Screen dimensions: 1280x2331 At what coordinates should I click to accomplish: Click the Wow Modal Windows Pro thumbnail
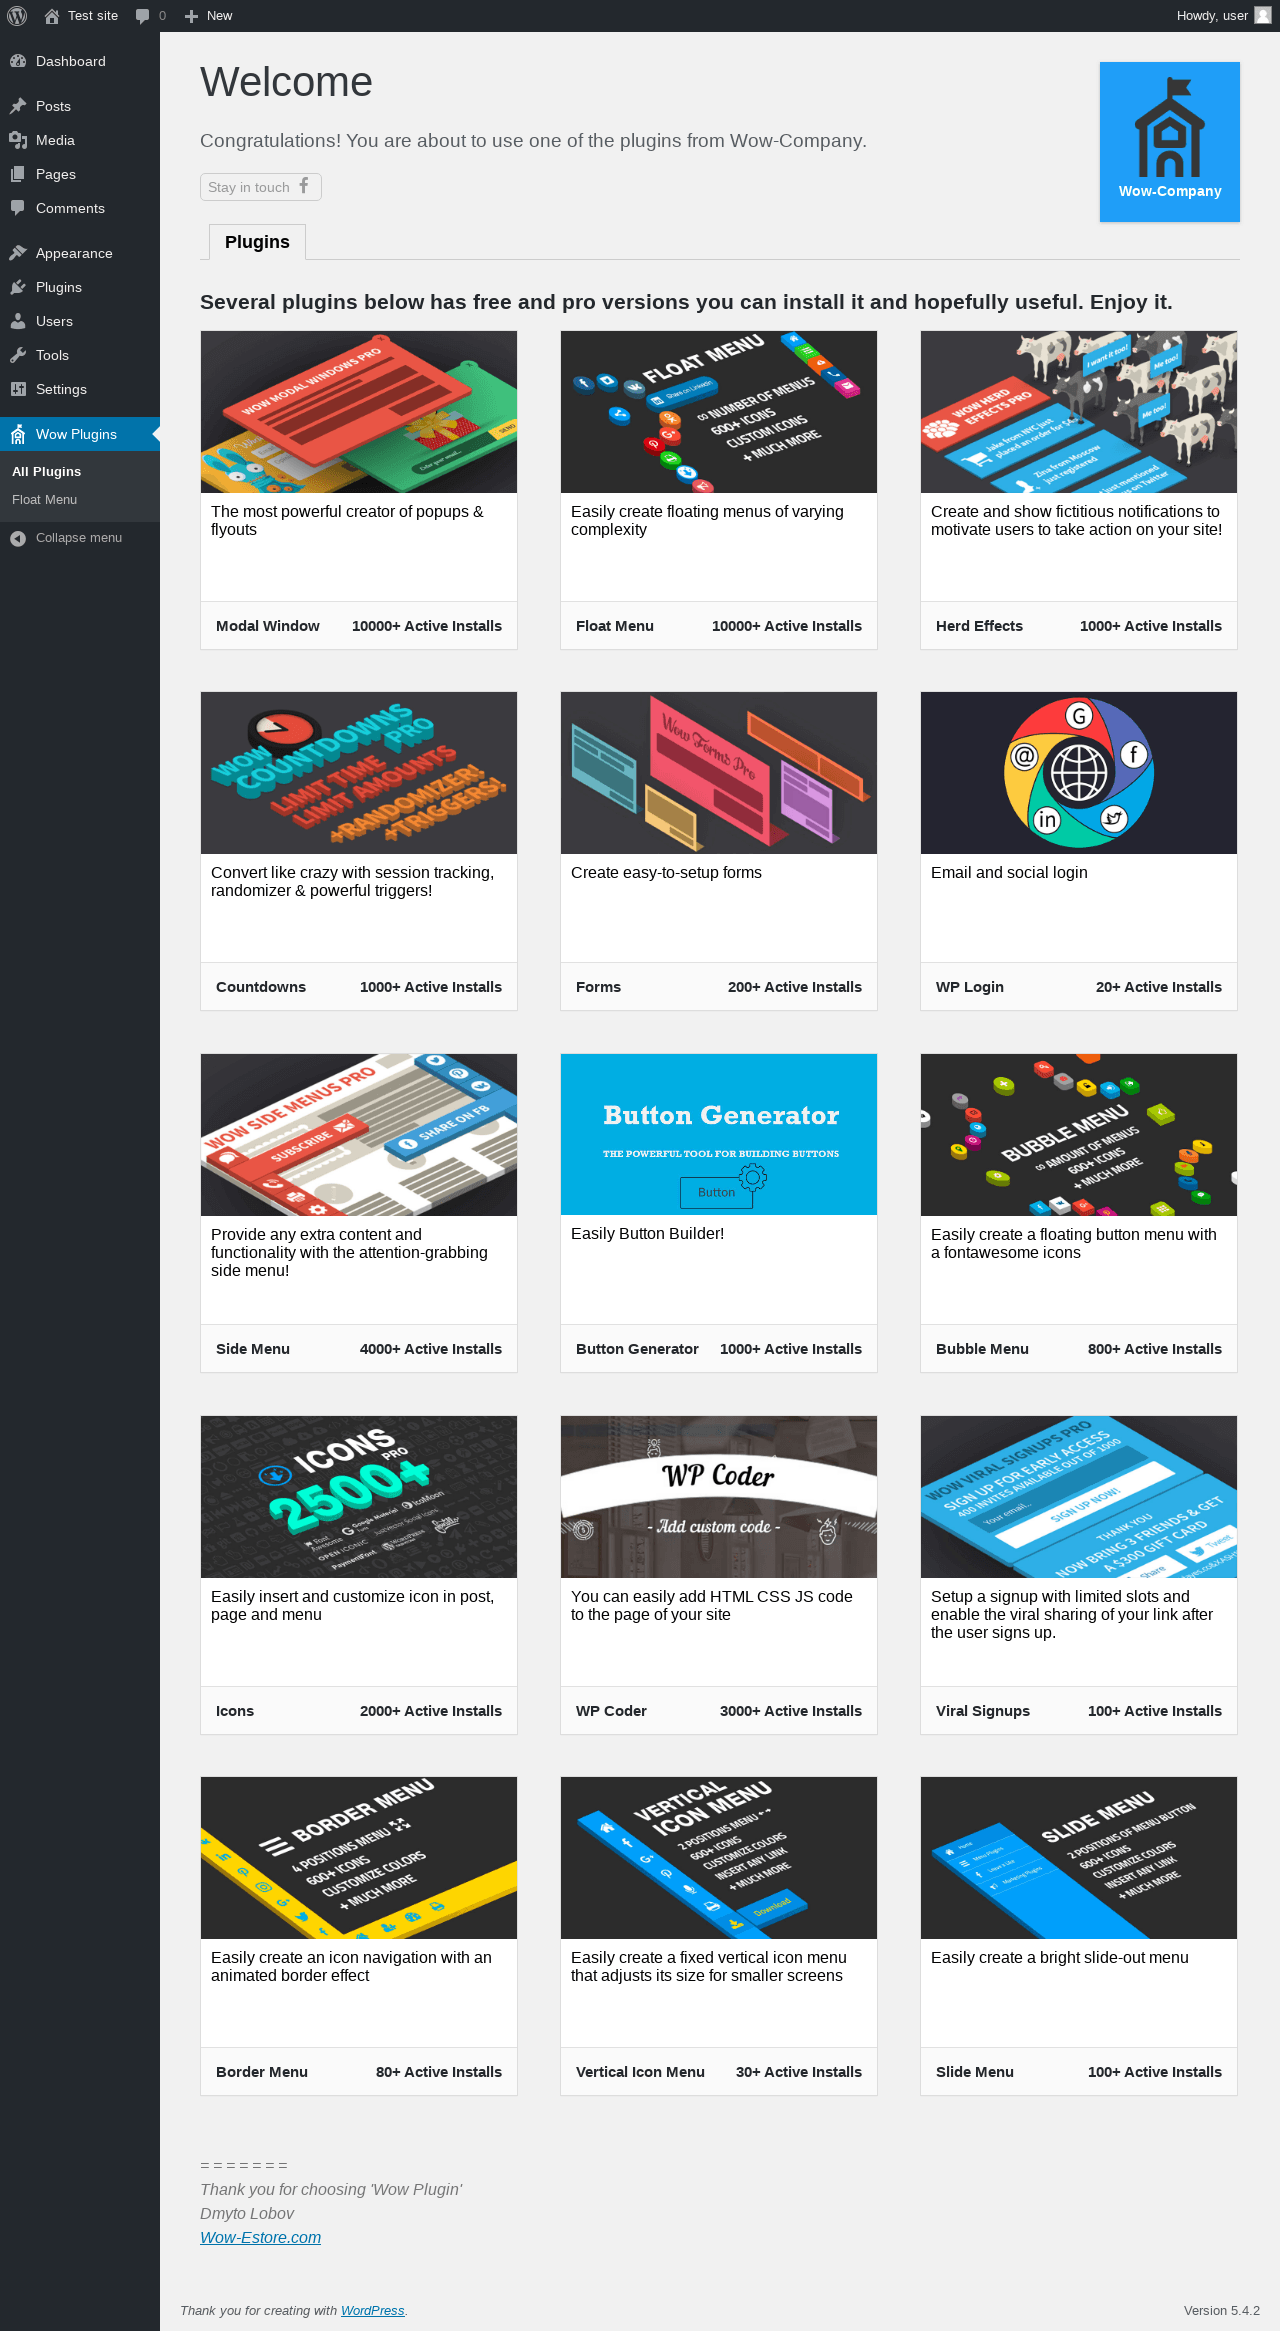359,412
